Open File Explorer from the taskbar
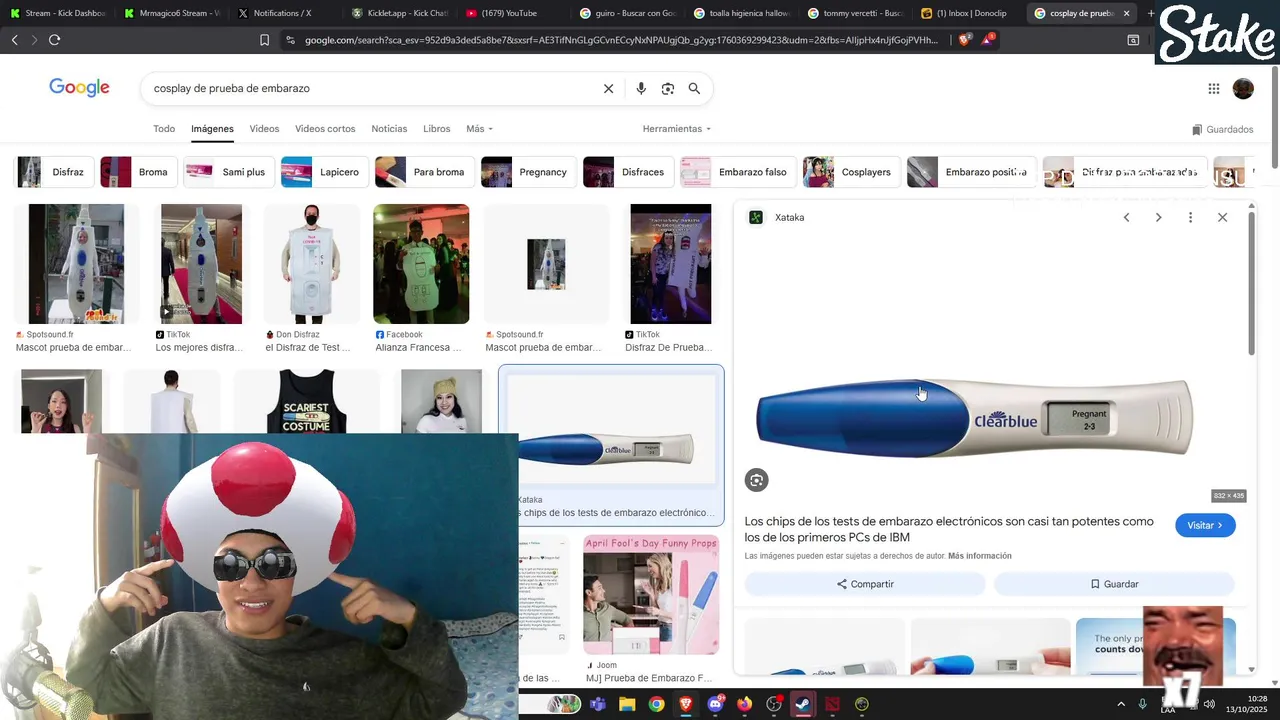This screenshot has height=720, width=1280. click(x=627, y=704)
